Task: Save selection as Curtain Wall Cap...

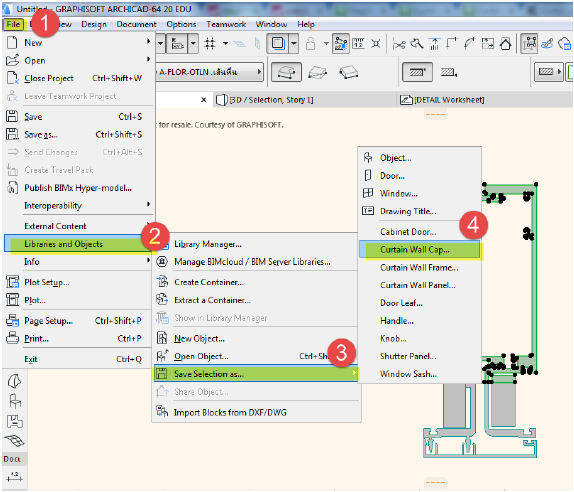Action: [x=420, y=250]
